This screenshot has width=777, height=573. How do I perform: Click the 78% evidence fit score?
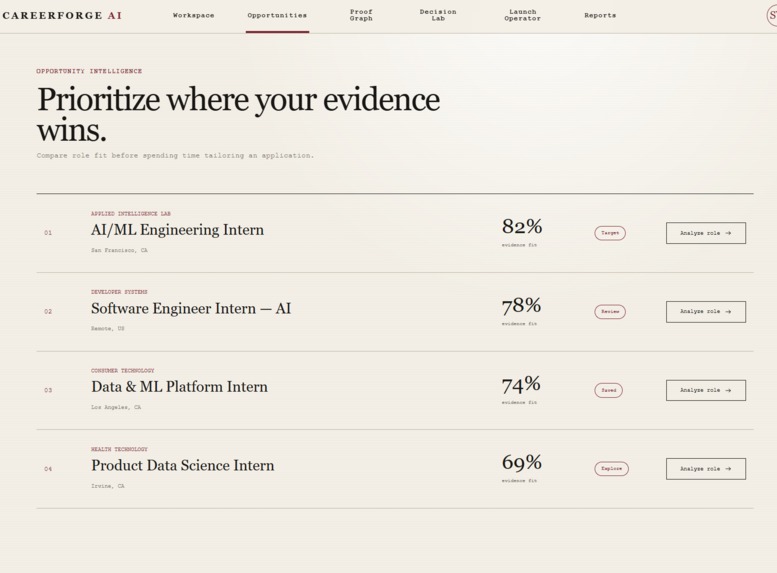point(521,305)
